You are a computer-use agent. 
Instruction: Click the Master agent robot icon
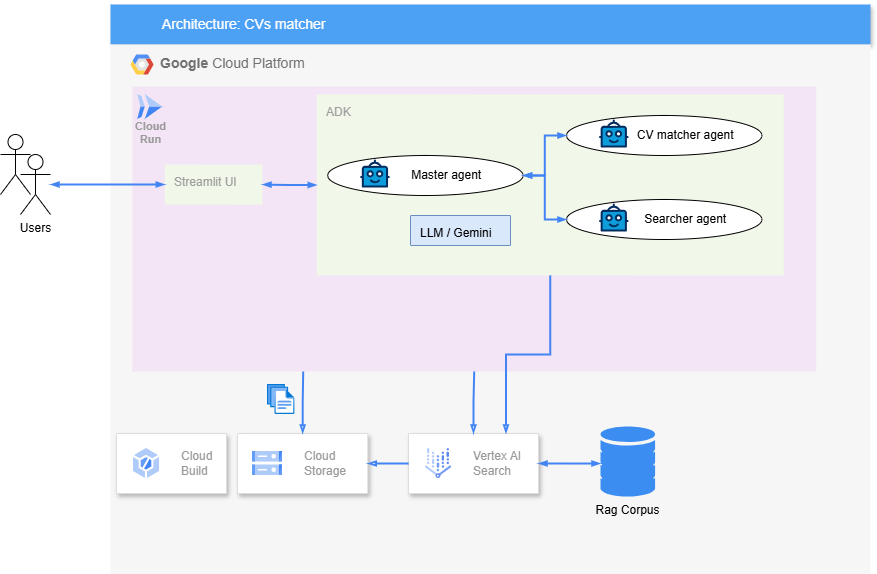[375, 175]
